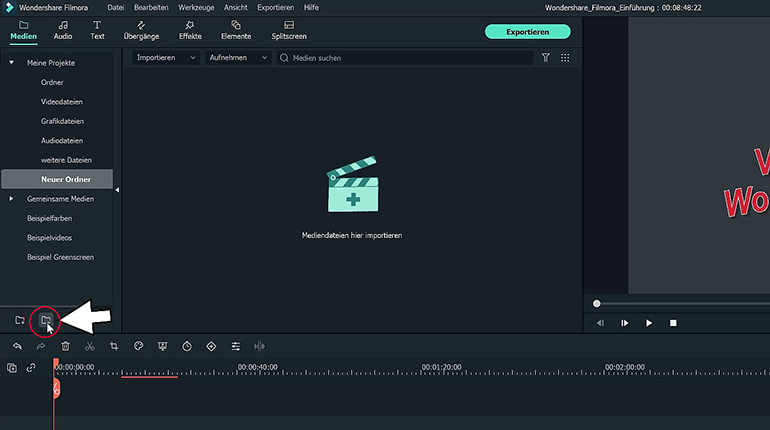The width and height of the screenshot is (770, 430).
Task: Open the Bearbeiten menu
Action: [x=151, y=7]
